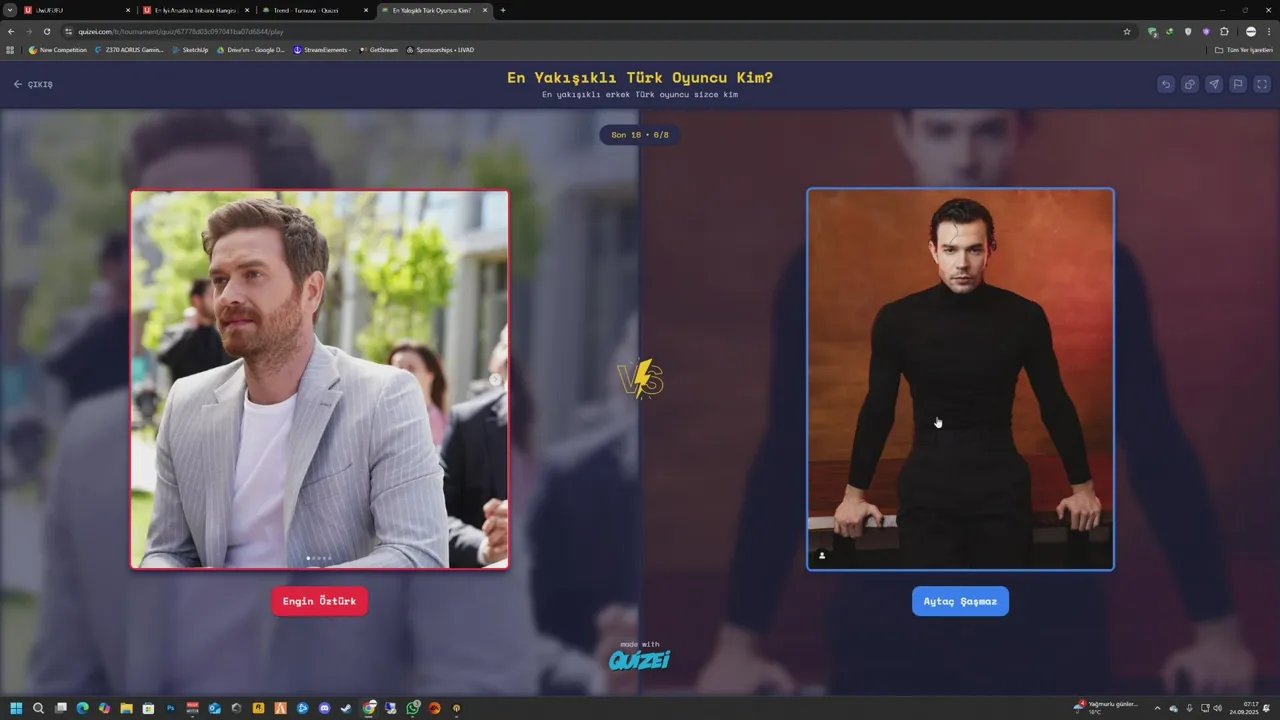Open Windows taskbar search

coord(38,708)
